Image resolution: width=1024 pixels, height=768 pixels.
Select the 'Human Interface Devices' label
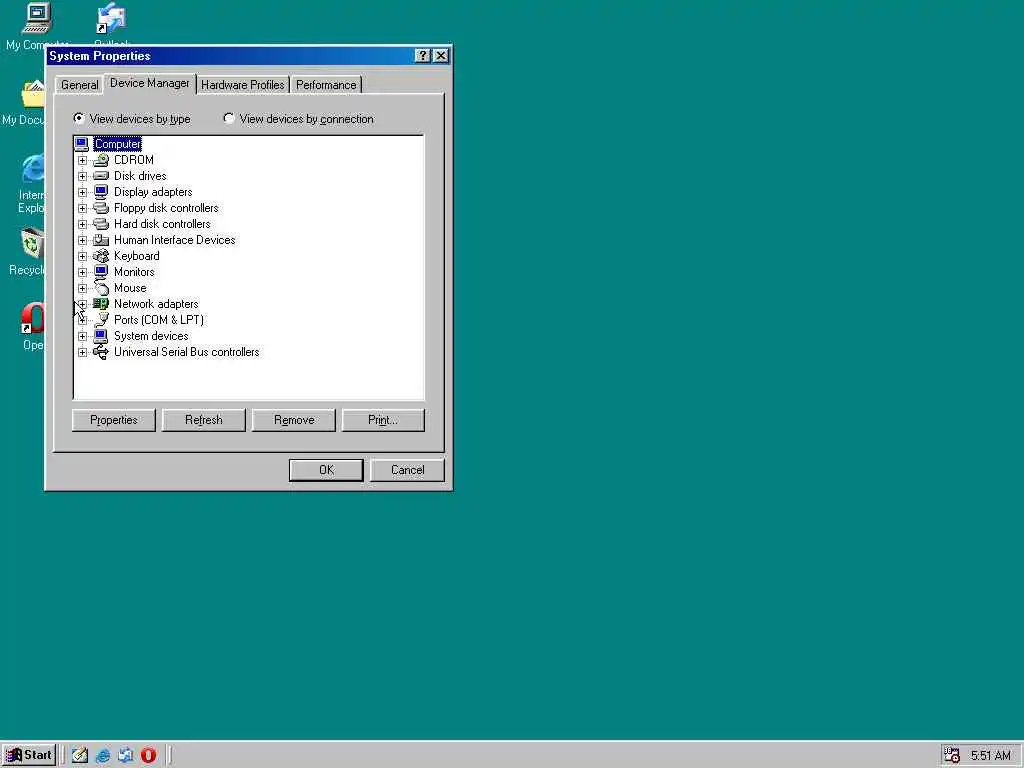(174, 240)
